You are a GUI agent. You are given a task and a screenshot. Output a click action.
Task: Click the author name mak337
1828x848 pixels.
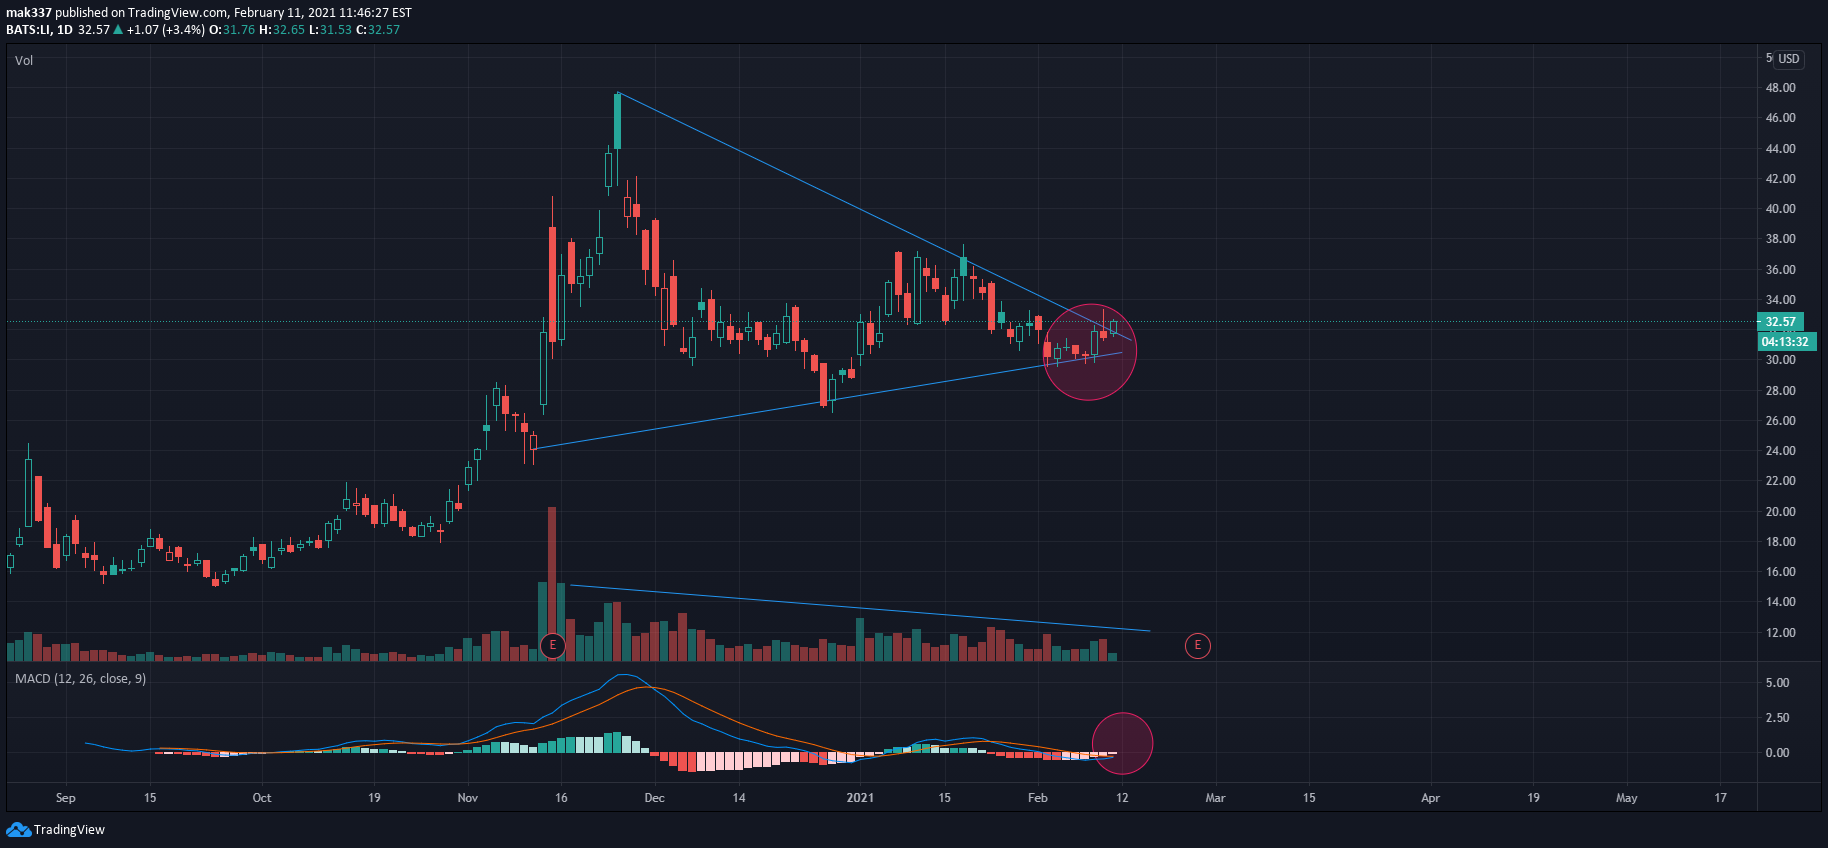pyautogui.click(x=29, y=13)
